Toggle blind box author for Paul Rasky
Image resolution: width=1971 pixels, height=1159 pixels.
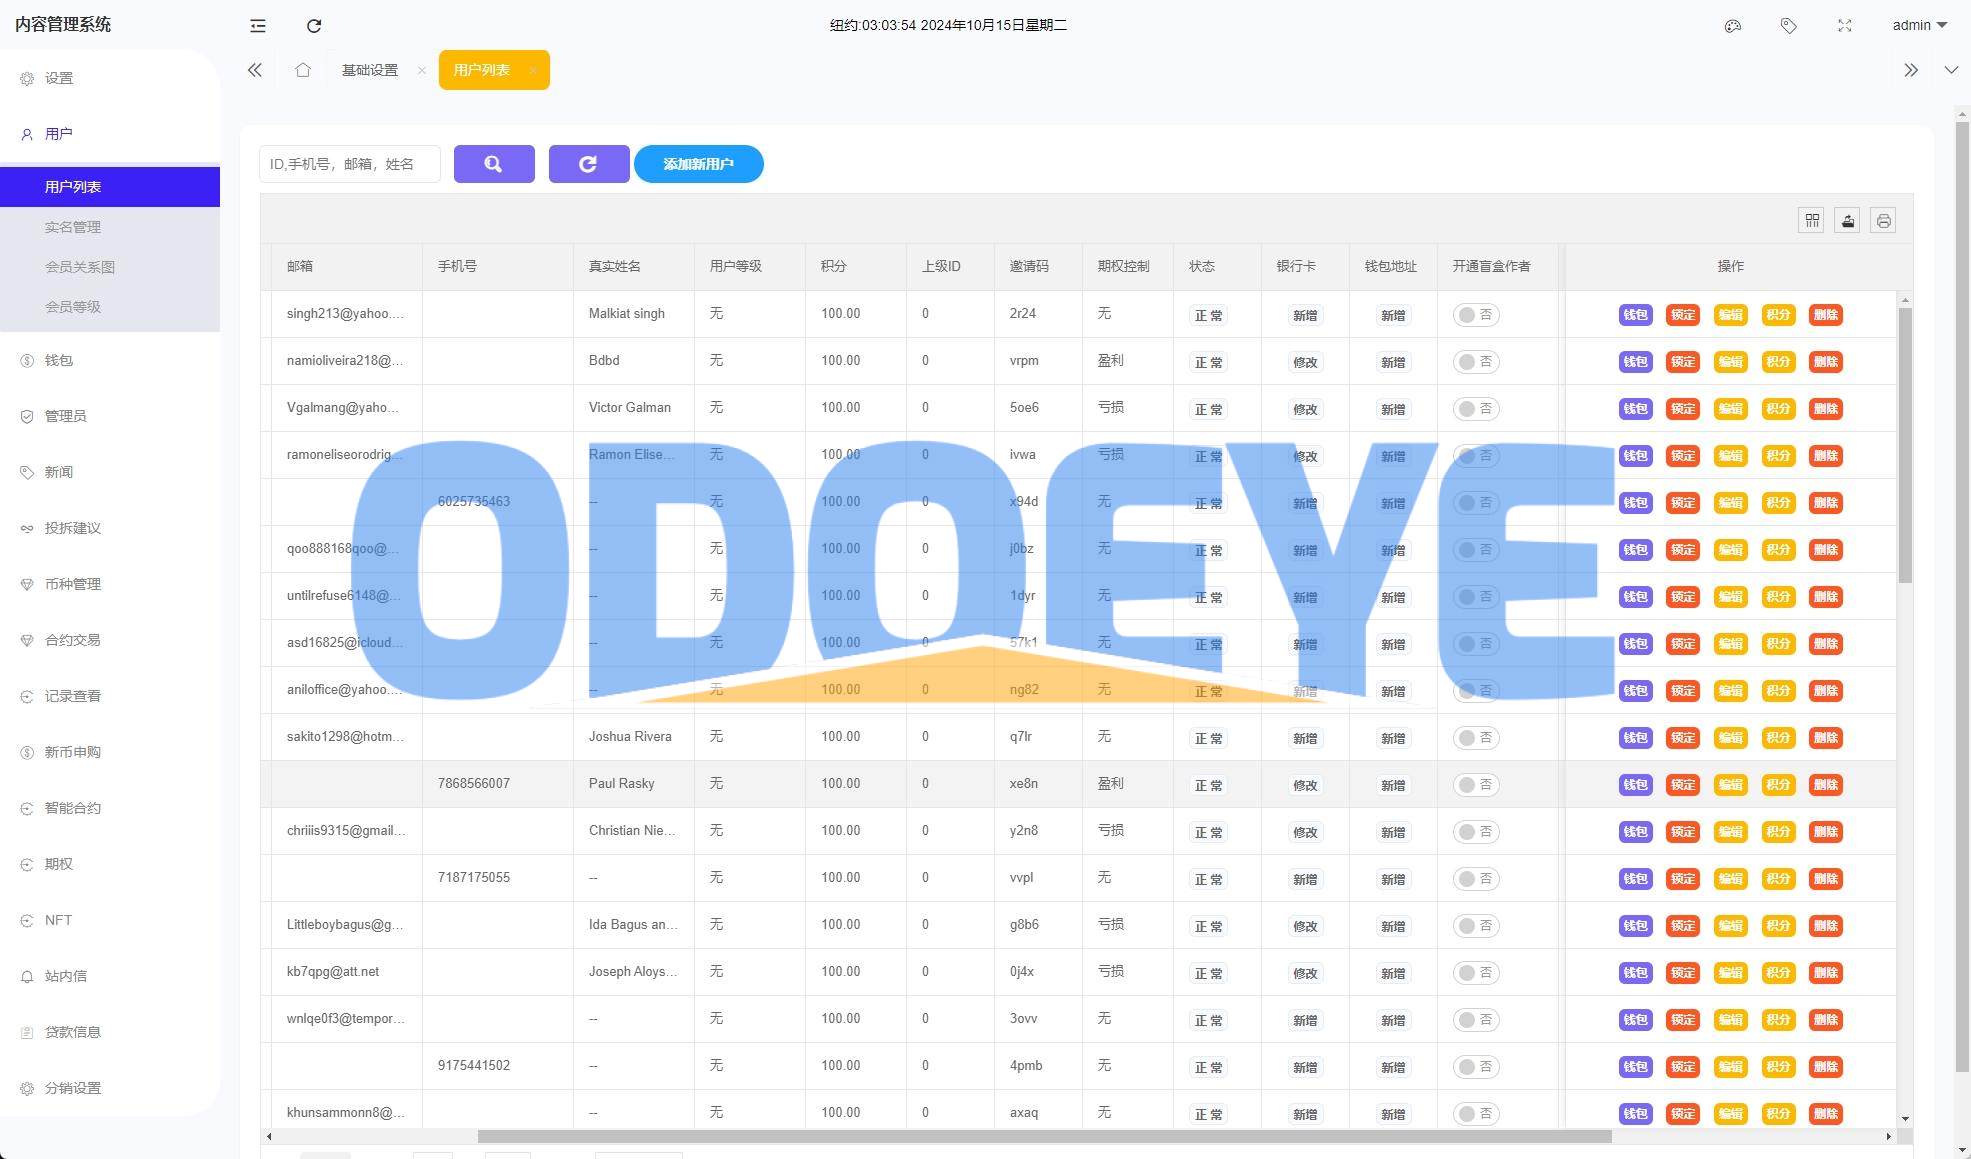[x=1476, y=785]
